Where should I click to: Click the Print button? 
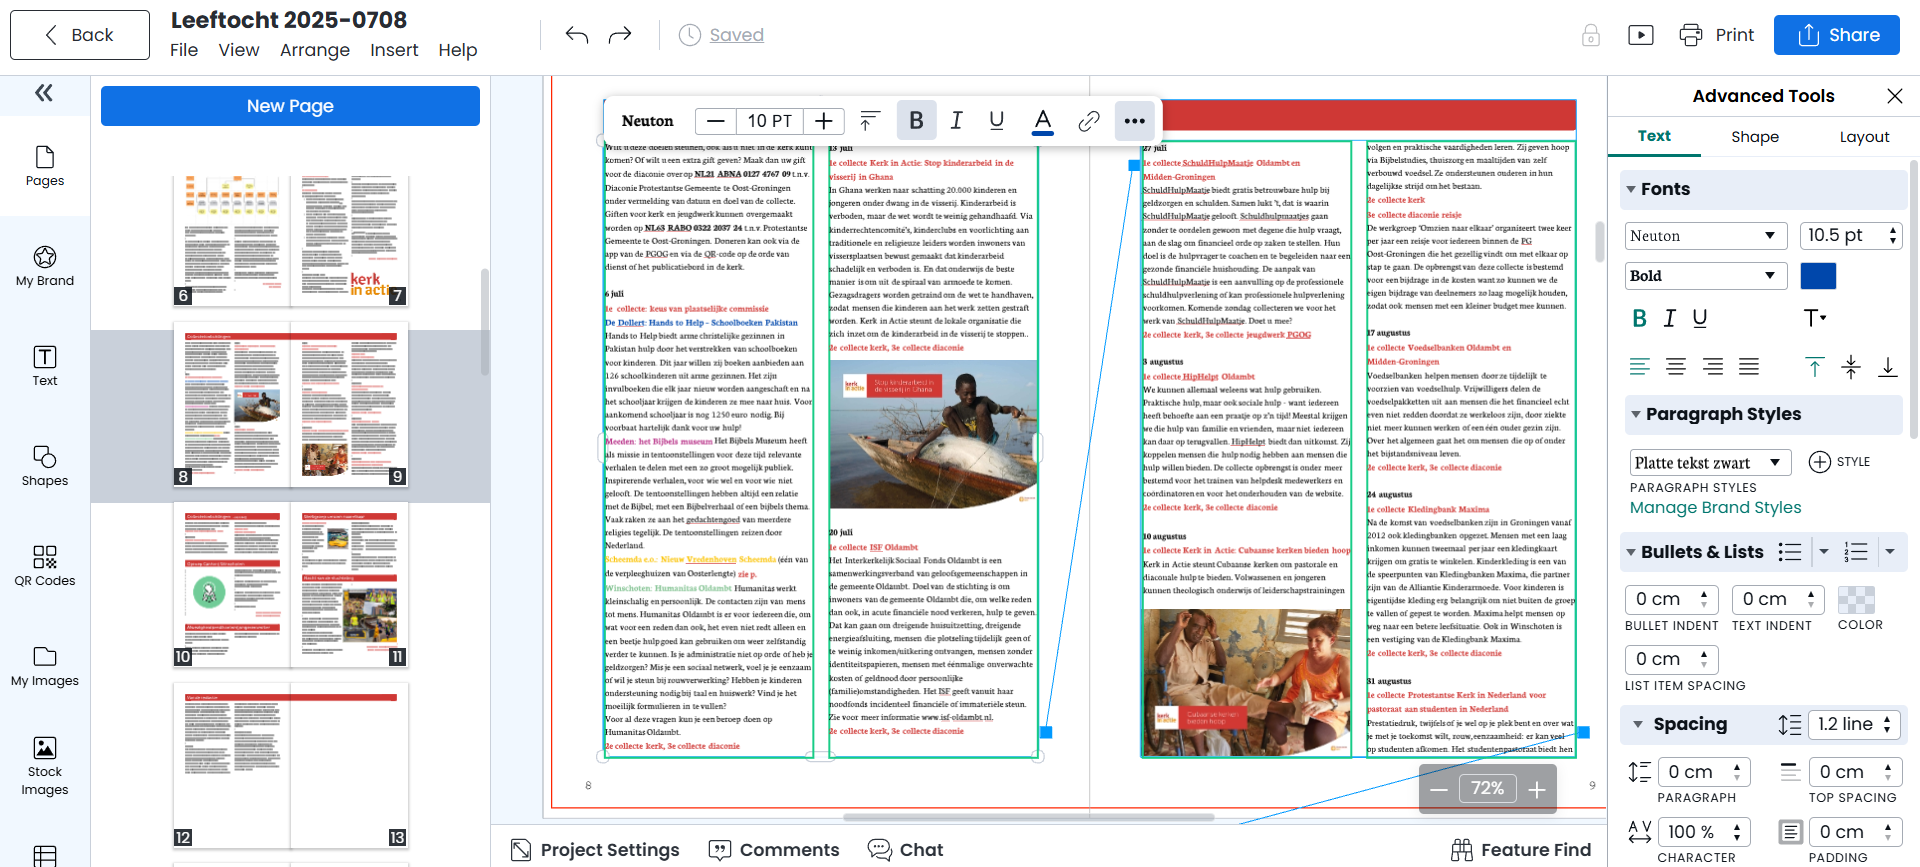coord(1716,35)
